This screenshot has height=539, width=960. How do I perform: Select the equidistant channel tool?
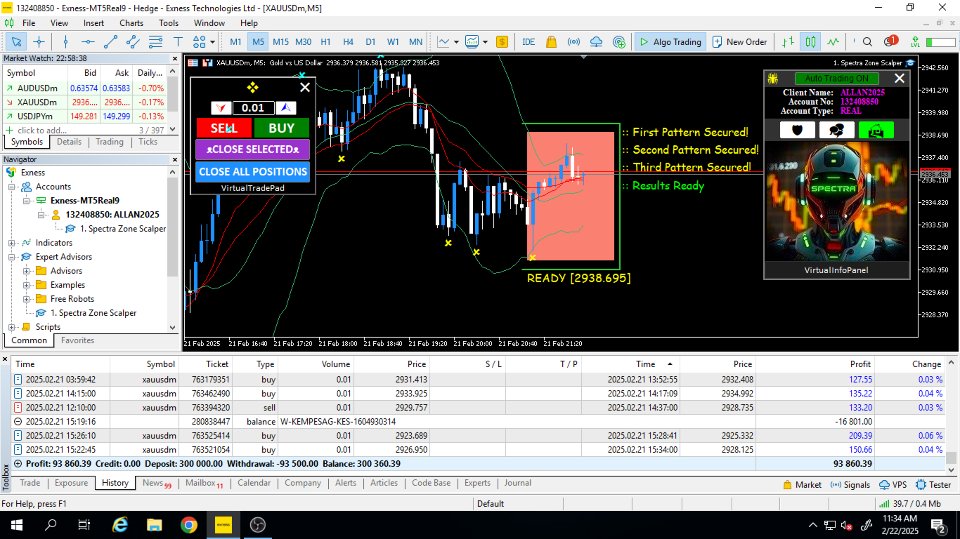tap(133, 42)
